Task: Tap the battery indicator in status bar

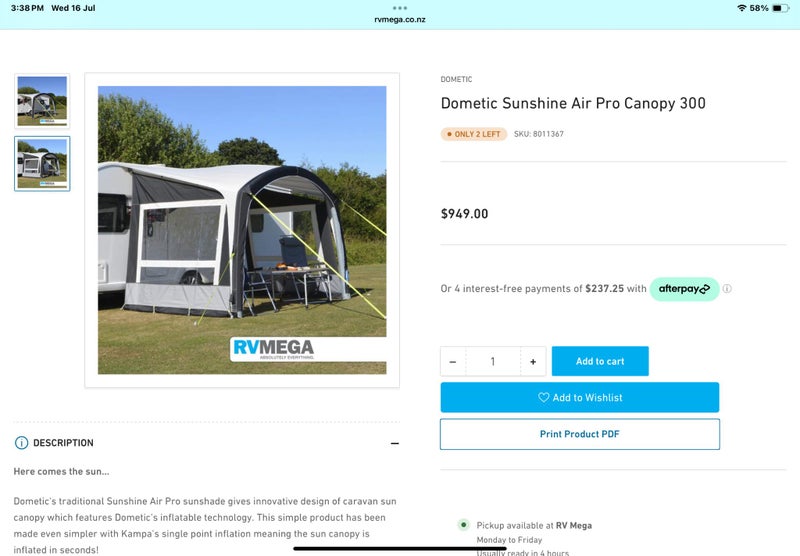Action: point(780,8)
